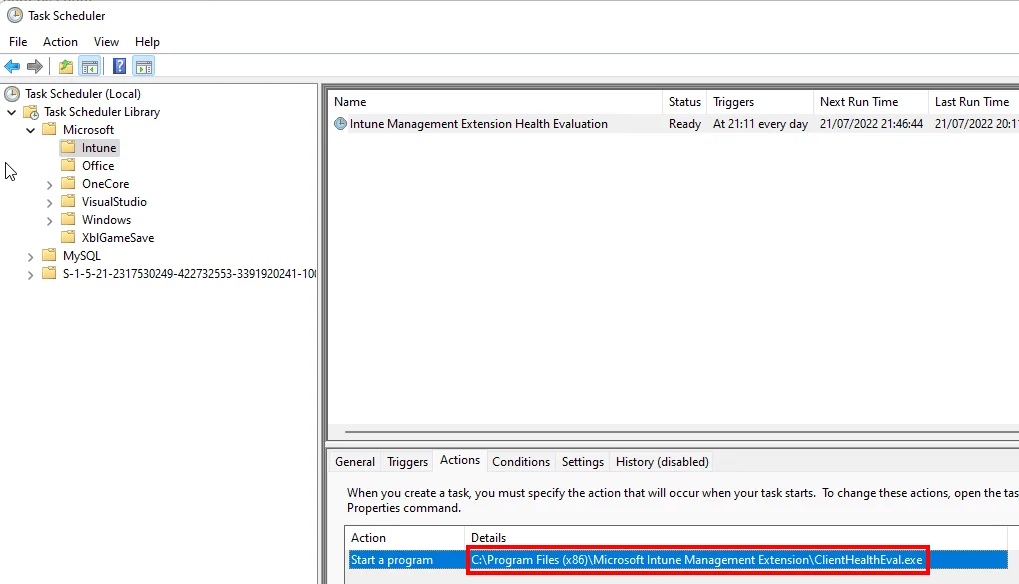Expand the MySQL folder node
Screen dimensions: 1019x584
(x=31, y=257)
